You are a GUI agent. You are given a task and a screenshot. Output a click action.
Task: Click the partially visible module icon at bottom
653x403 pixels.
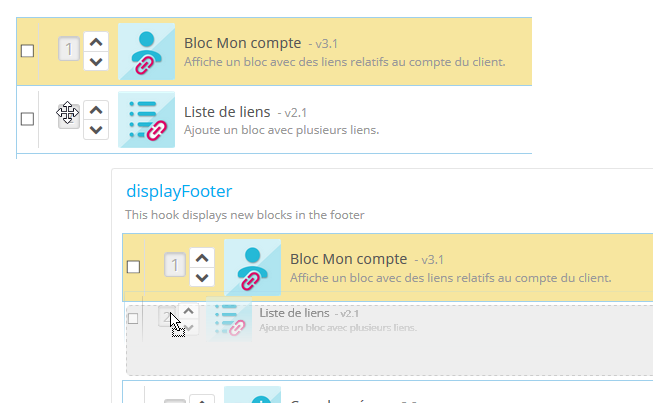(x=252, y=395)
